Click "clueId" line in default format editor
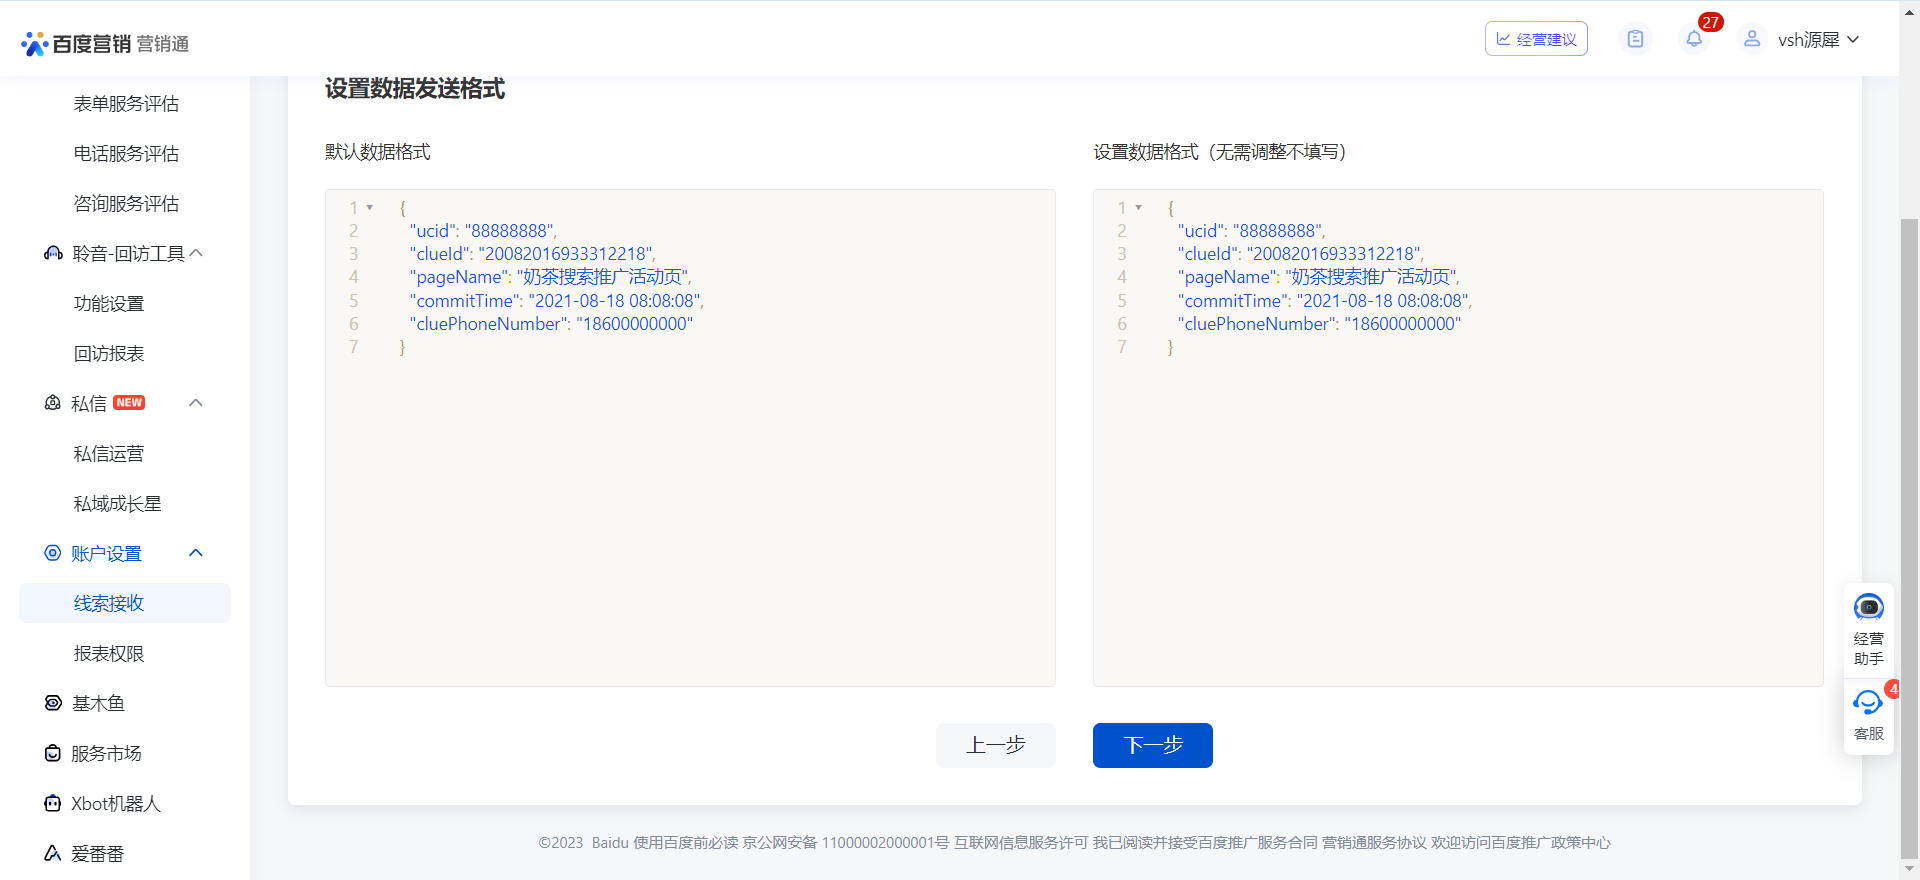Image resolution: width=1920 pixels, height=880 pixels. 532,254
